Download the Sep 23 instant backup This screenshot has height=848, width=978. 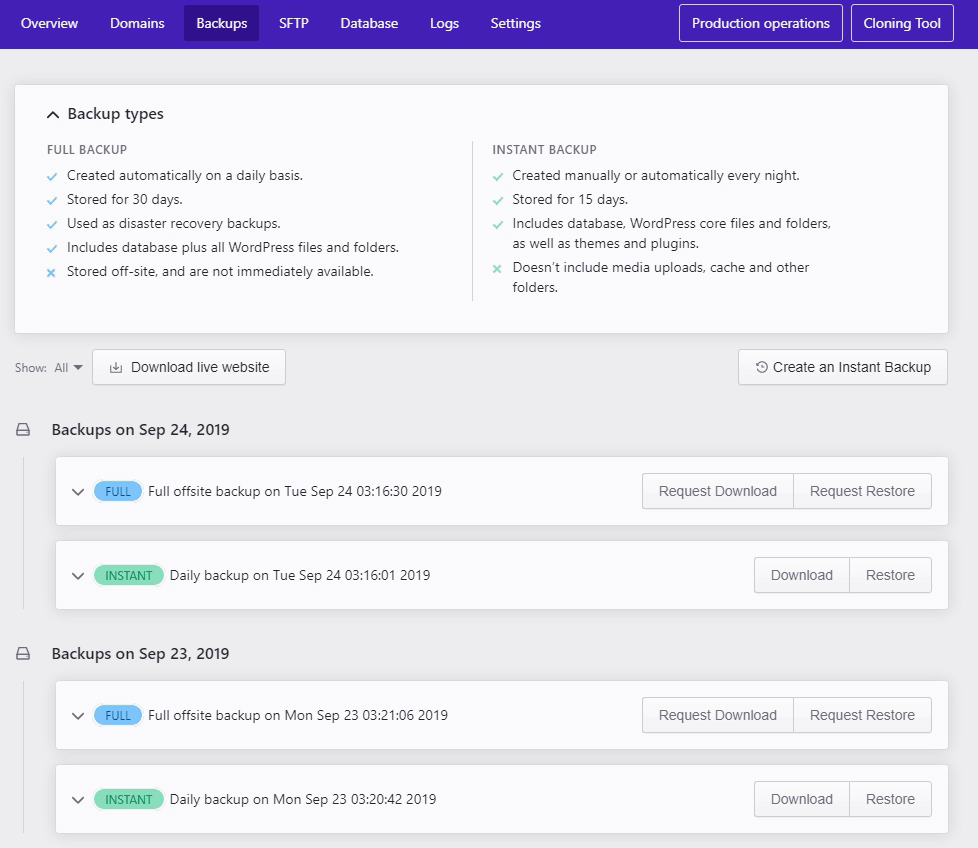click(x=801, y=799)
